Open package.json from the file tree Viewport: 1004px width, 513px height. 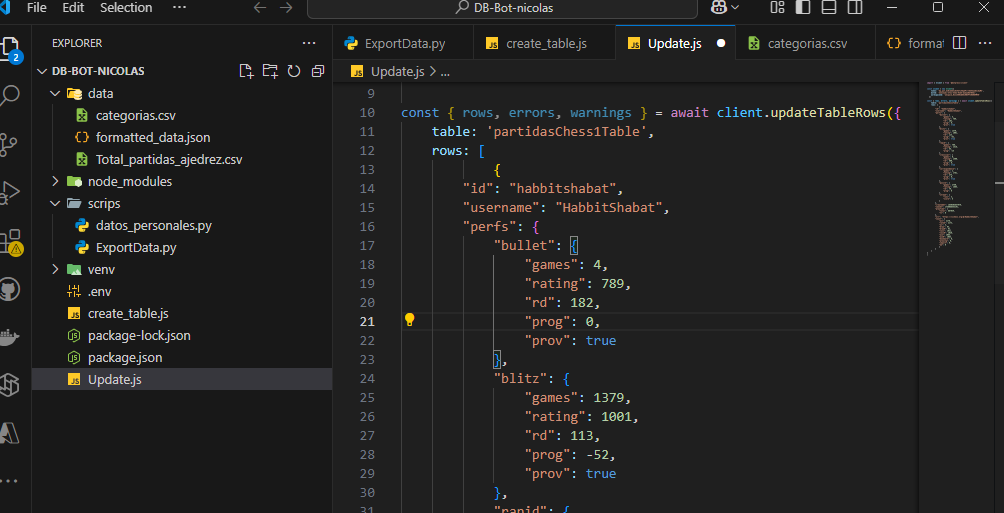[124, 357]
